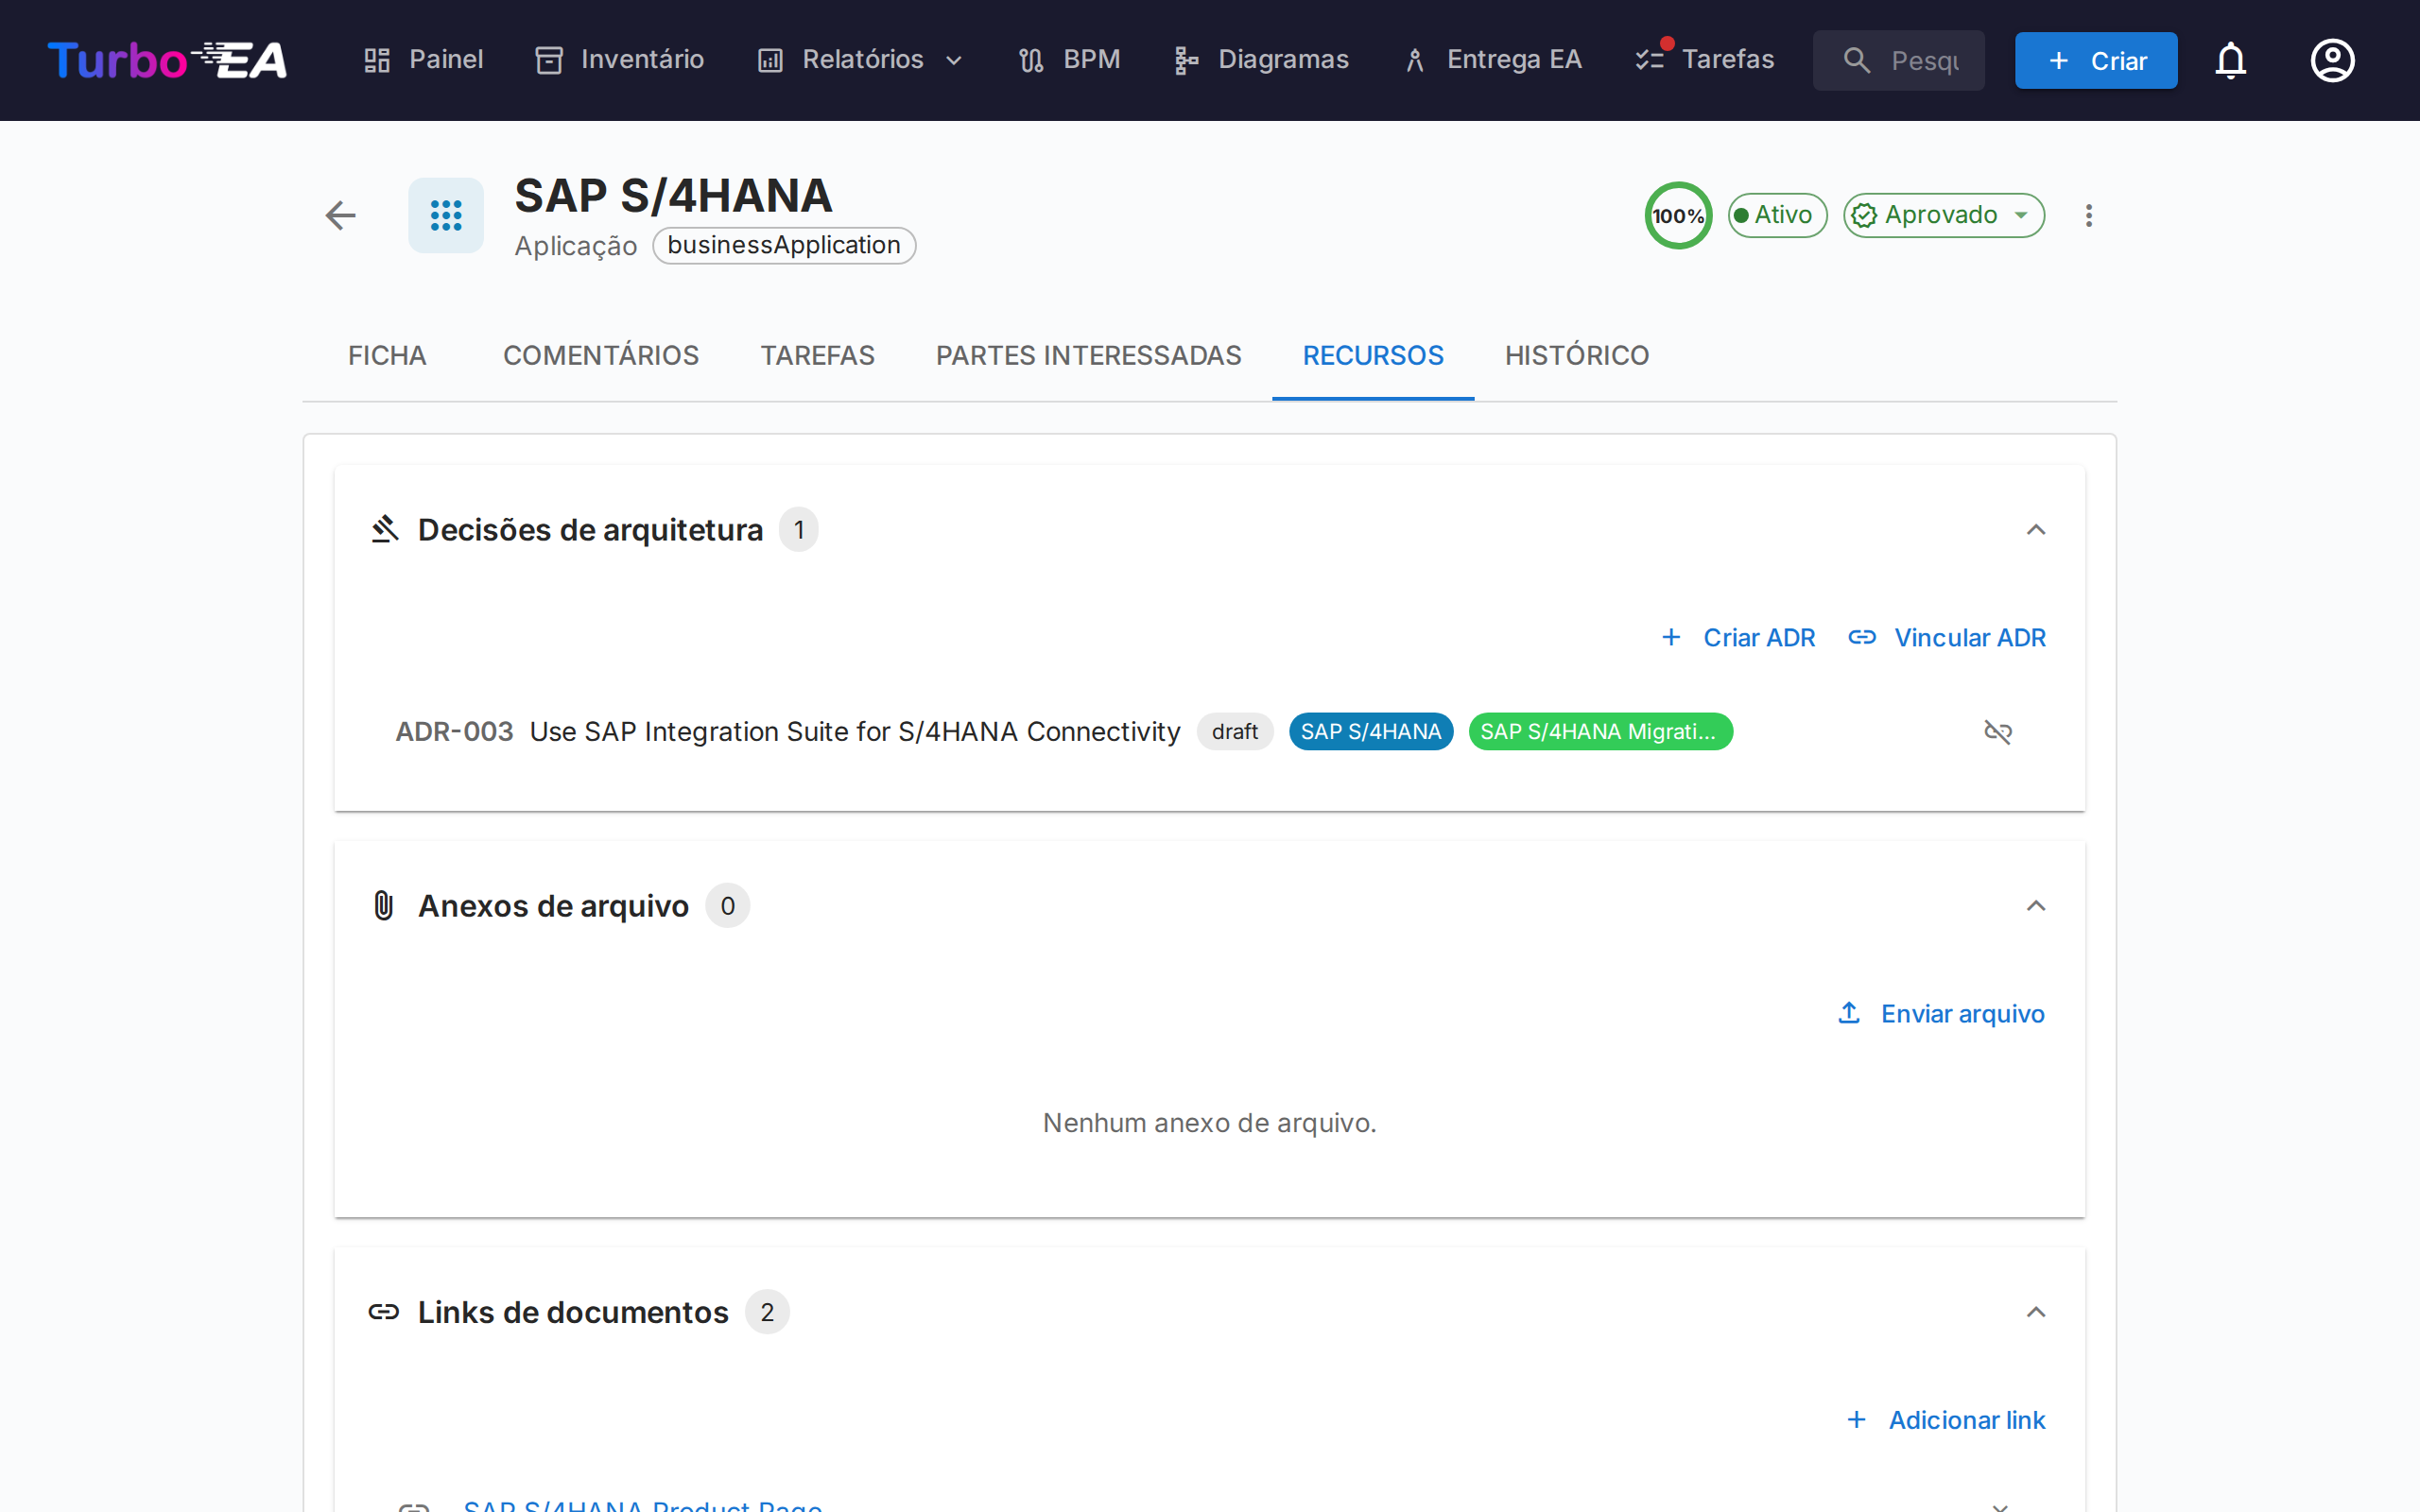Open the Aprovado status dropdown
The image size is (2420, 1512).
point(1942,215)
